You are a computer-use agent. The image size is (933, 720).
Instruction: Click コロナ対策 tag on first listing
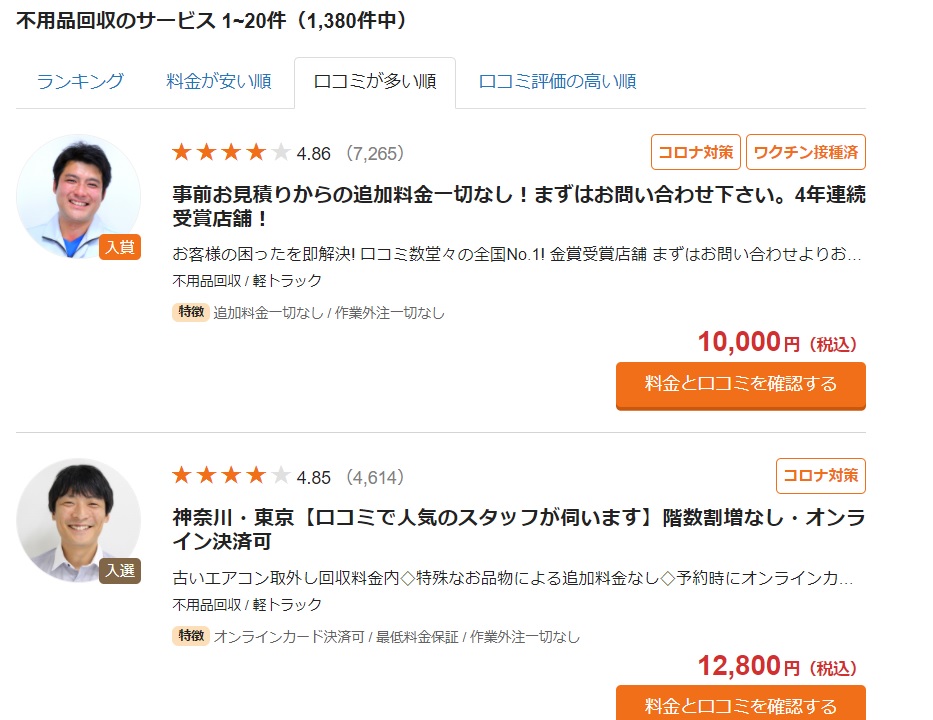(696, 152)
